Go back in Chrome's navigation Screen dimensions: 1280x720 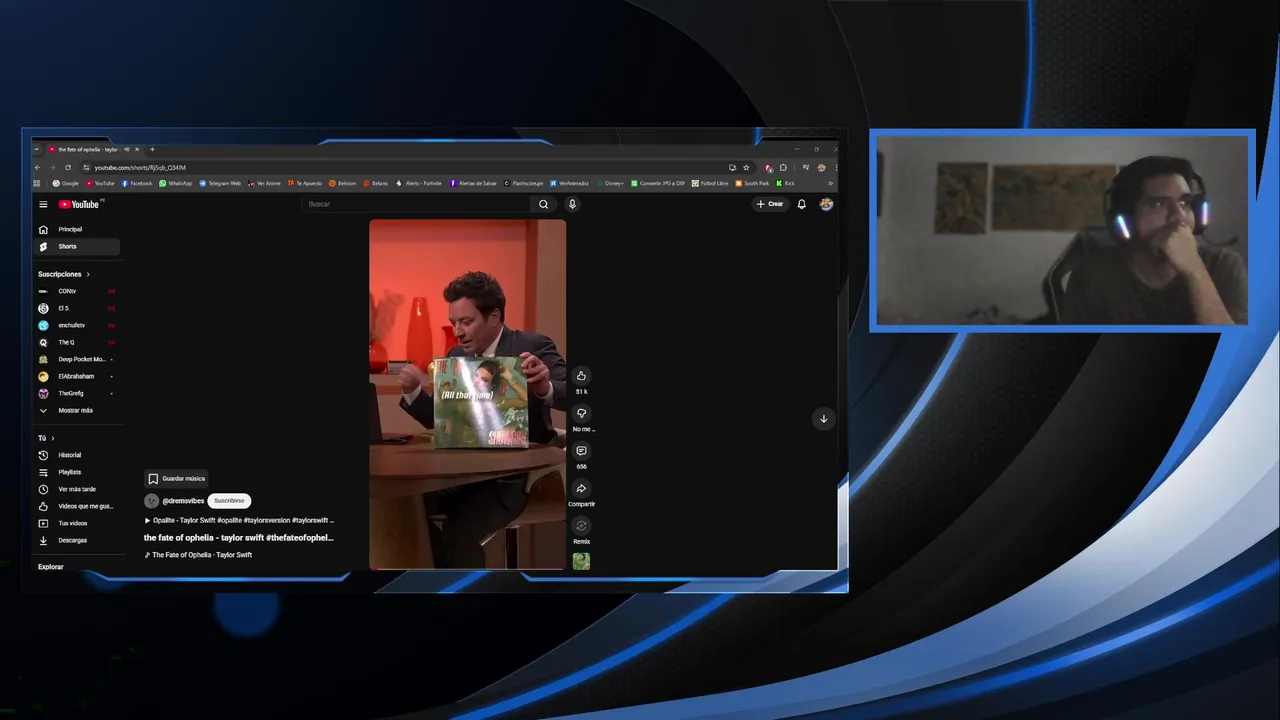point(37,167)
